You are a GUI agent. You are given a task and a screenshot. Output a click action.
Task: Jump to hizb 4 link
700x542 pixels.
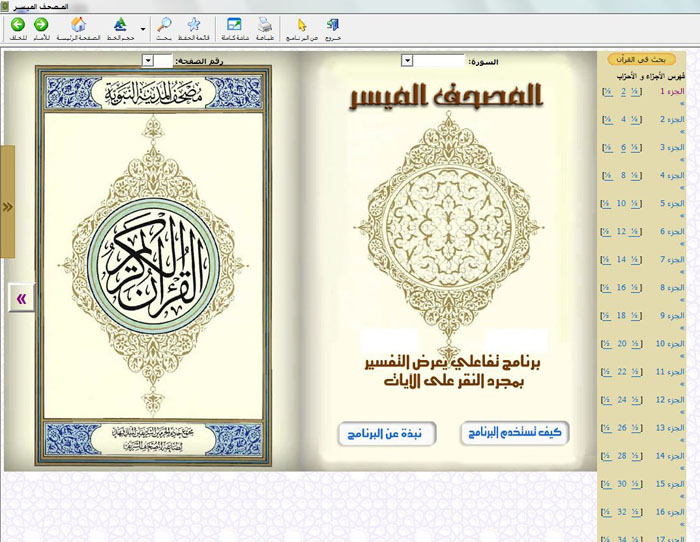[623, 120]
